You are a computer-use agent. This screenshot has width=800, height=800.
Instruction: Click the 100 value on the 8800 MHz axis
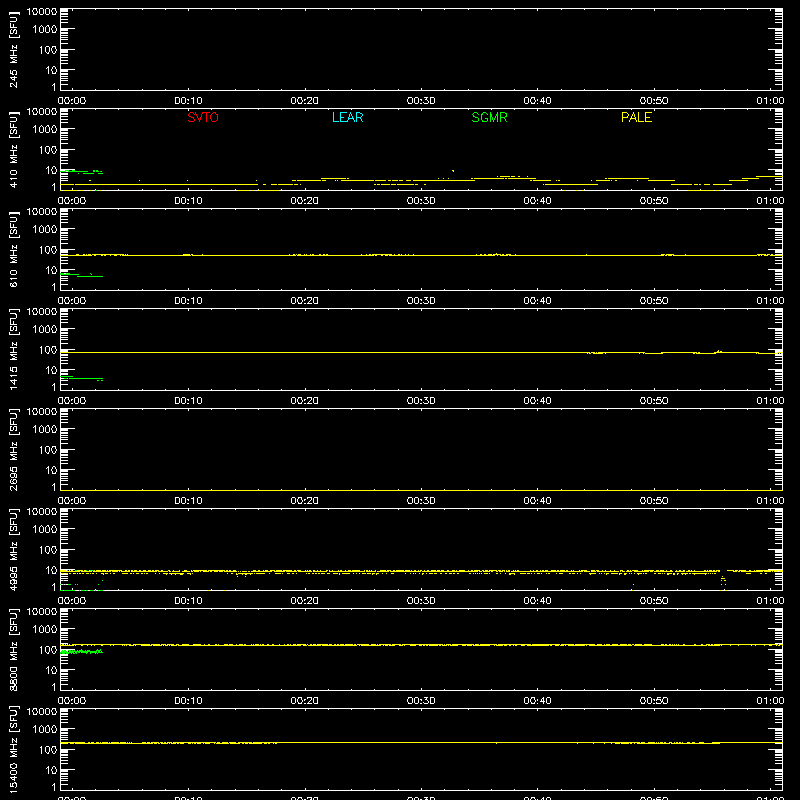pos(48,650)
